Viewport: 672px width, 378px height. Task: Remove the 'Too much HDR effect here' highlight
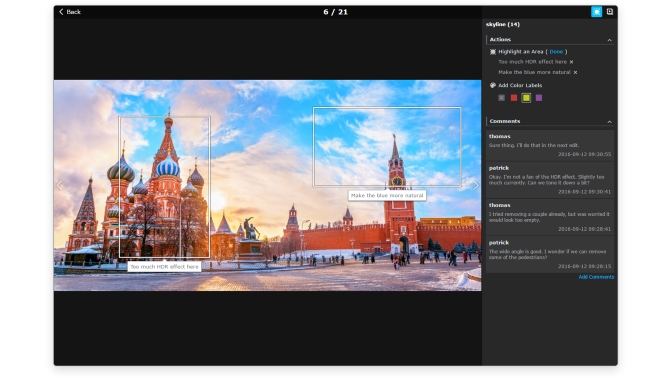pyautogui.click(x=571, y=62)
